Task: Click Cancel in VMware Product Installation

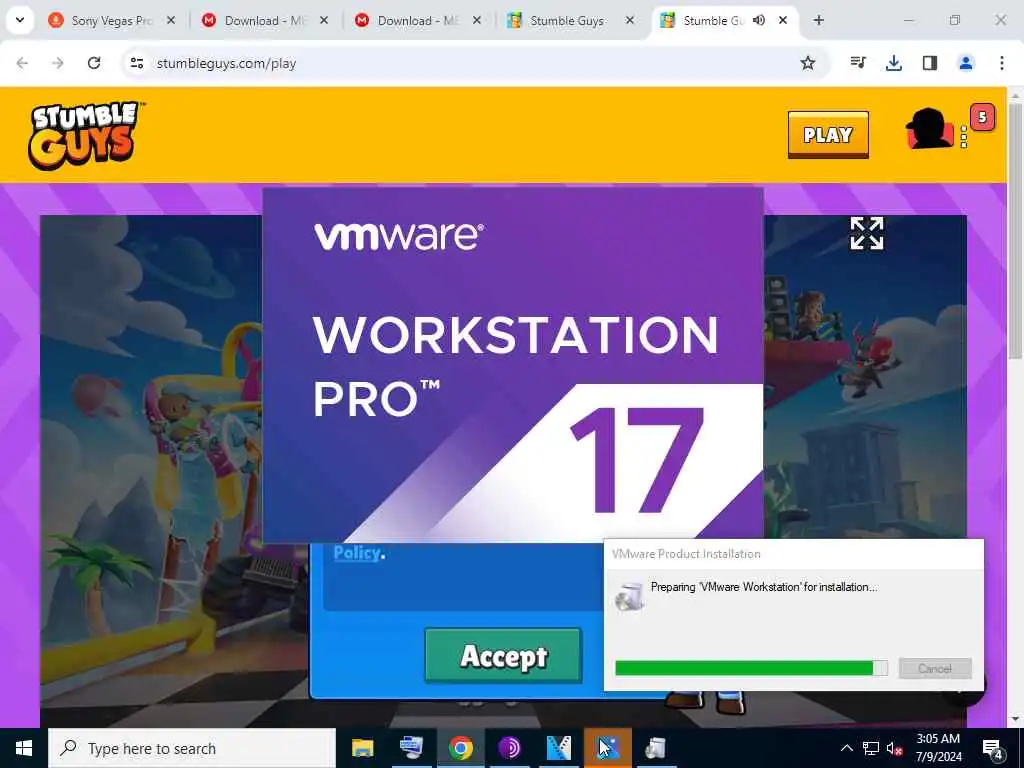Action: 935,668
